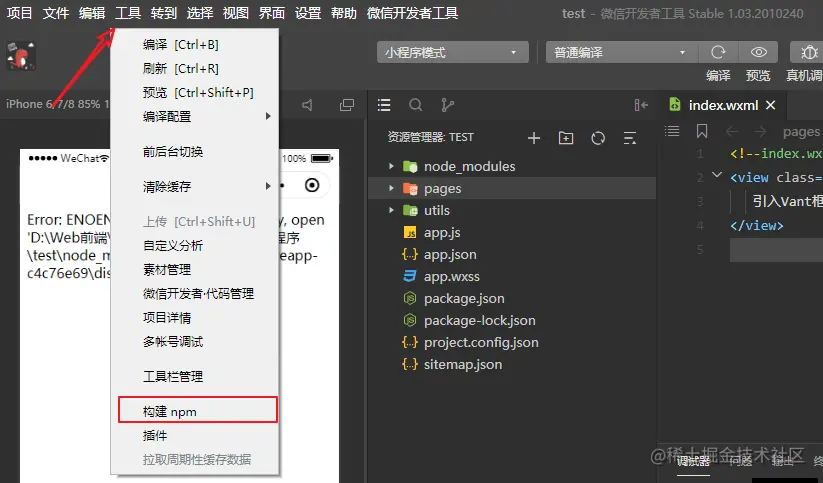Click 构建 npm menu entry

pos(197,412)
